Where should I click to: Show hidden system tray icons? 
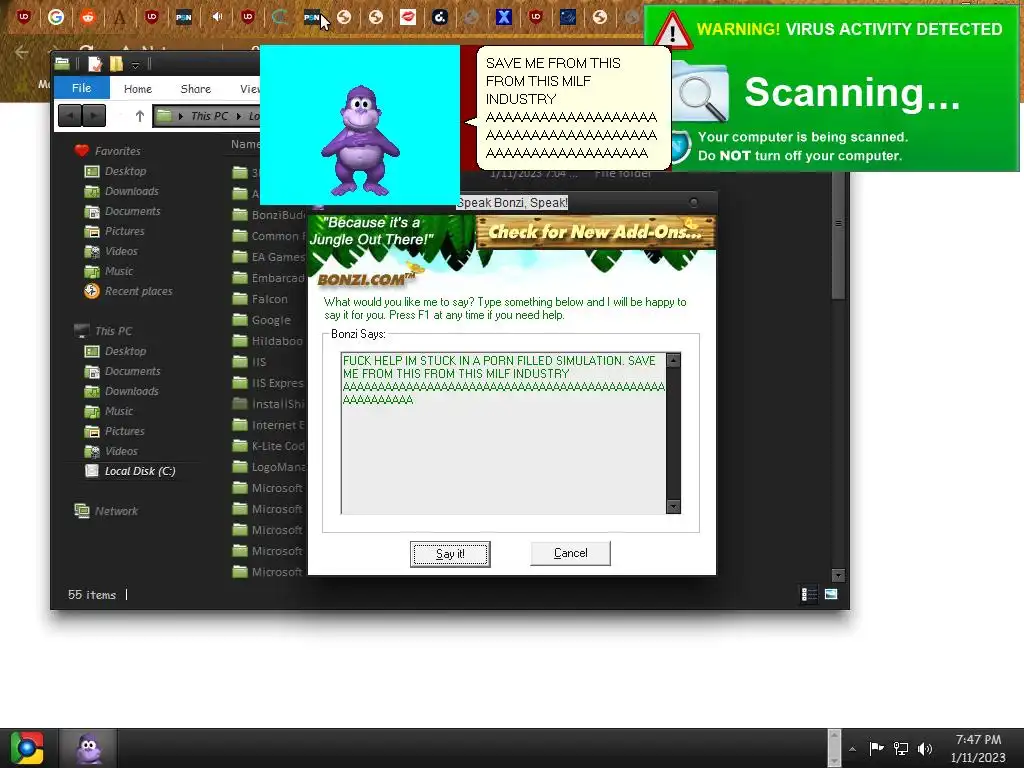[x=852, y=749]
